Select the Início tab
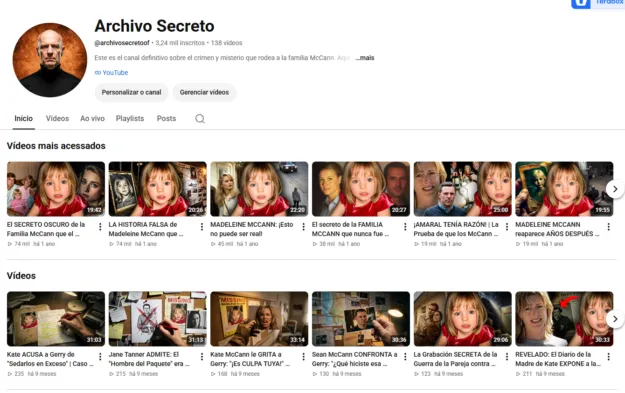Viewport: 625px width, 393px height. 24,118
